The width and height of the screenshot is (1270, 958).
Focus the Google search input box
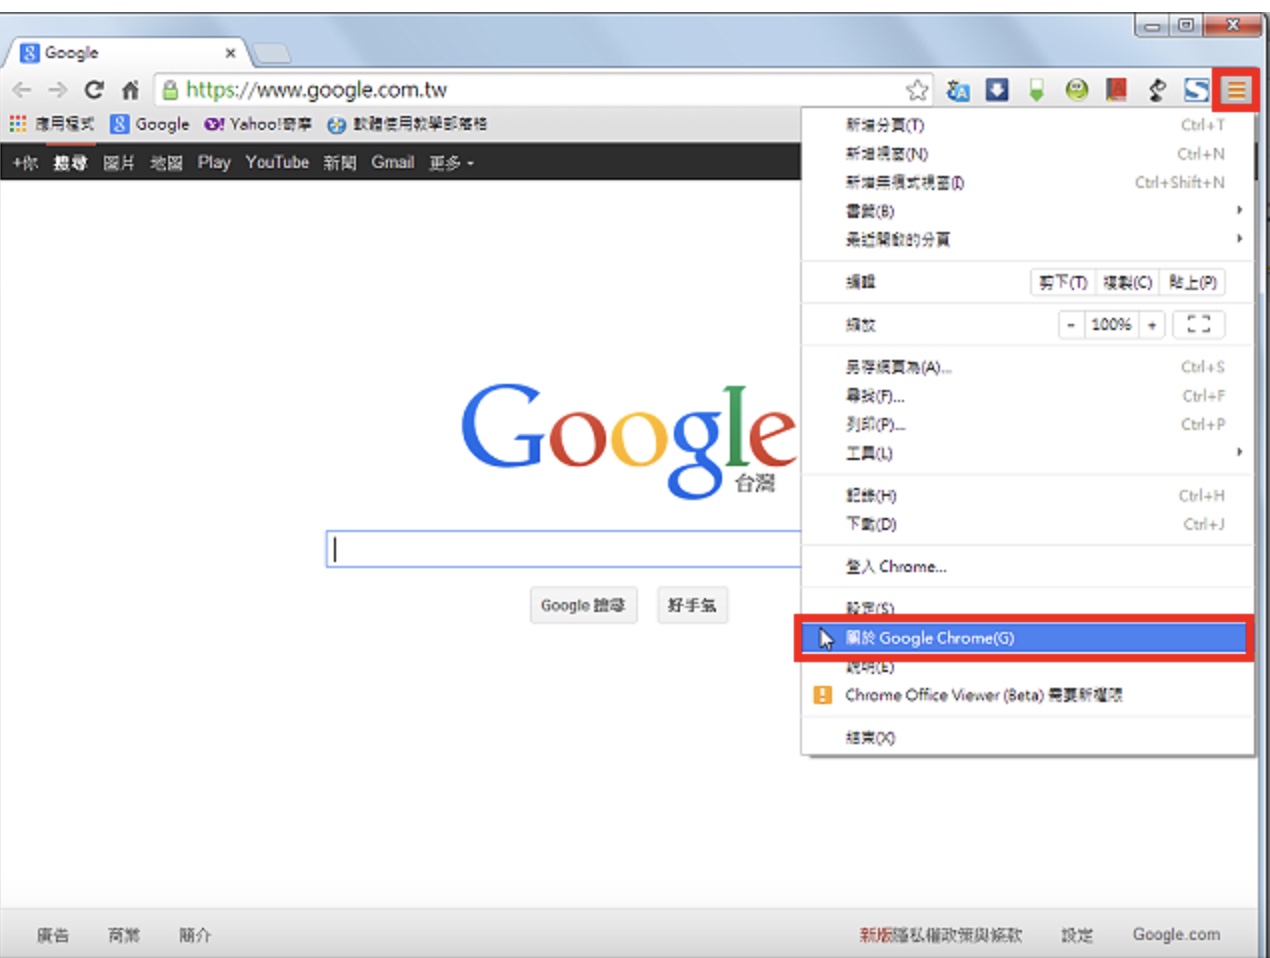(x=564, y=549)
